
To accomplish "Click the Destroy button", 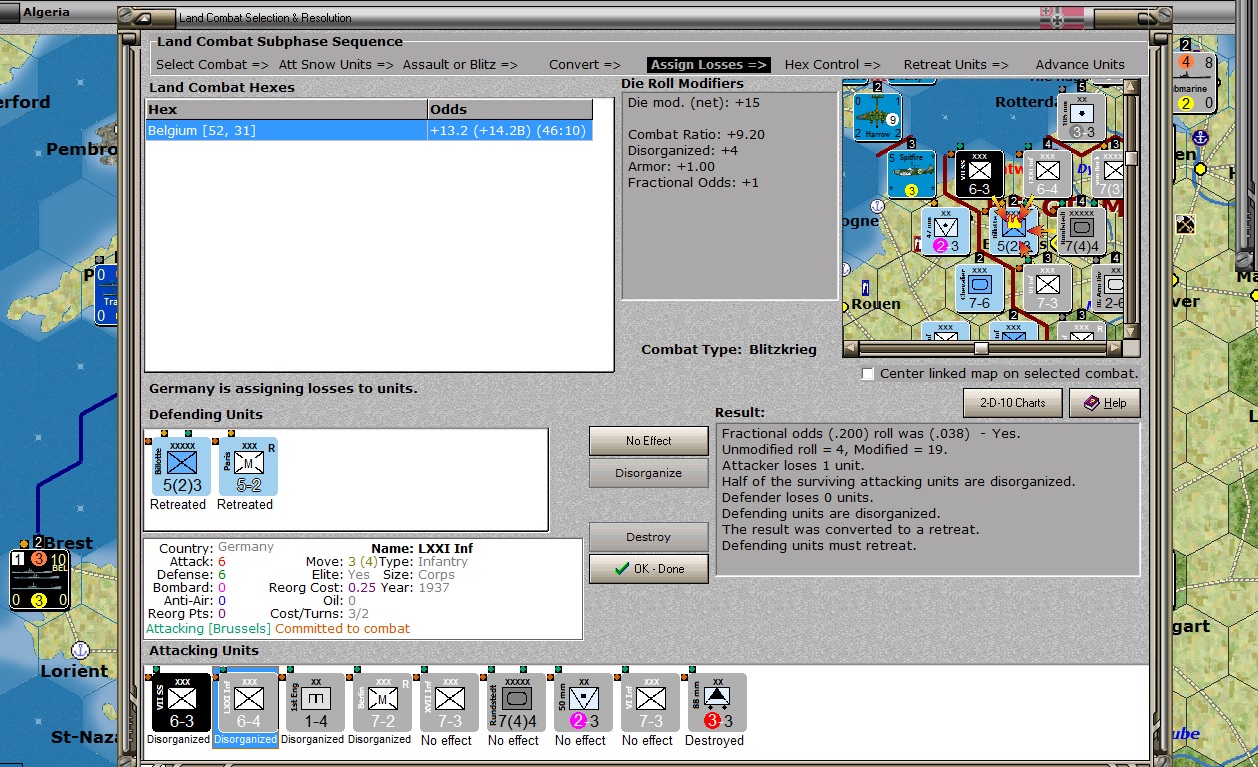I will coord(649,537).
